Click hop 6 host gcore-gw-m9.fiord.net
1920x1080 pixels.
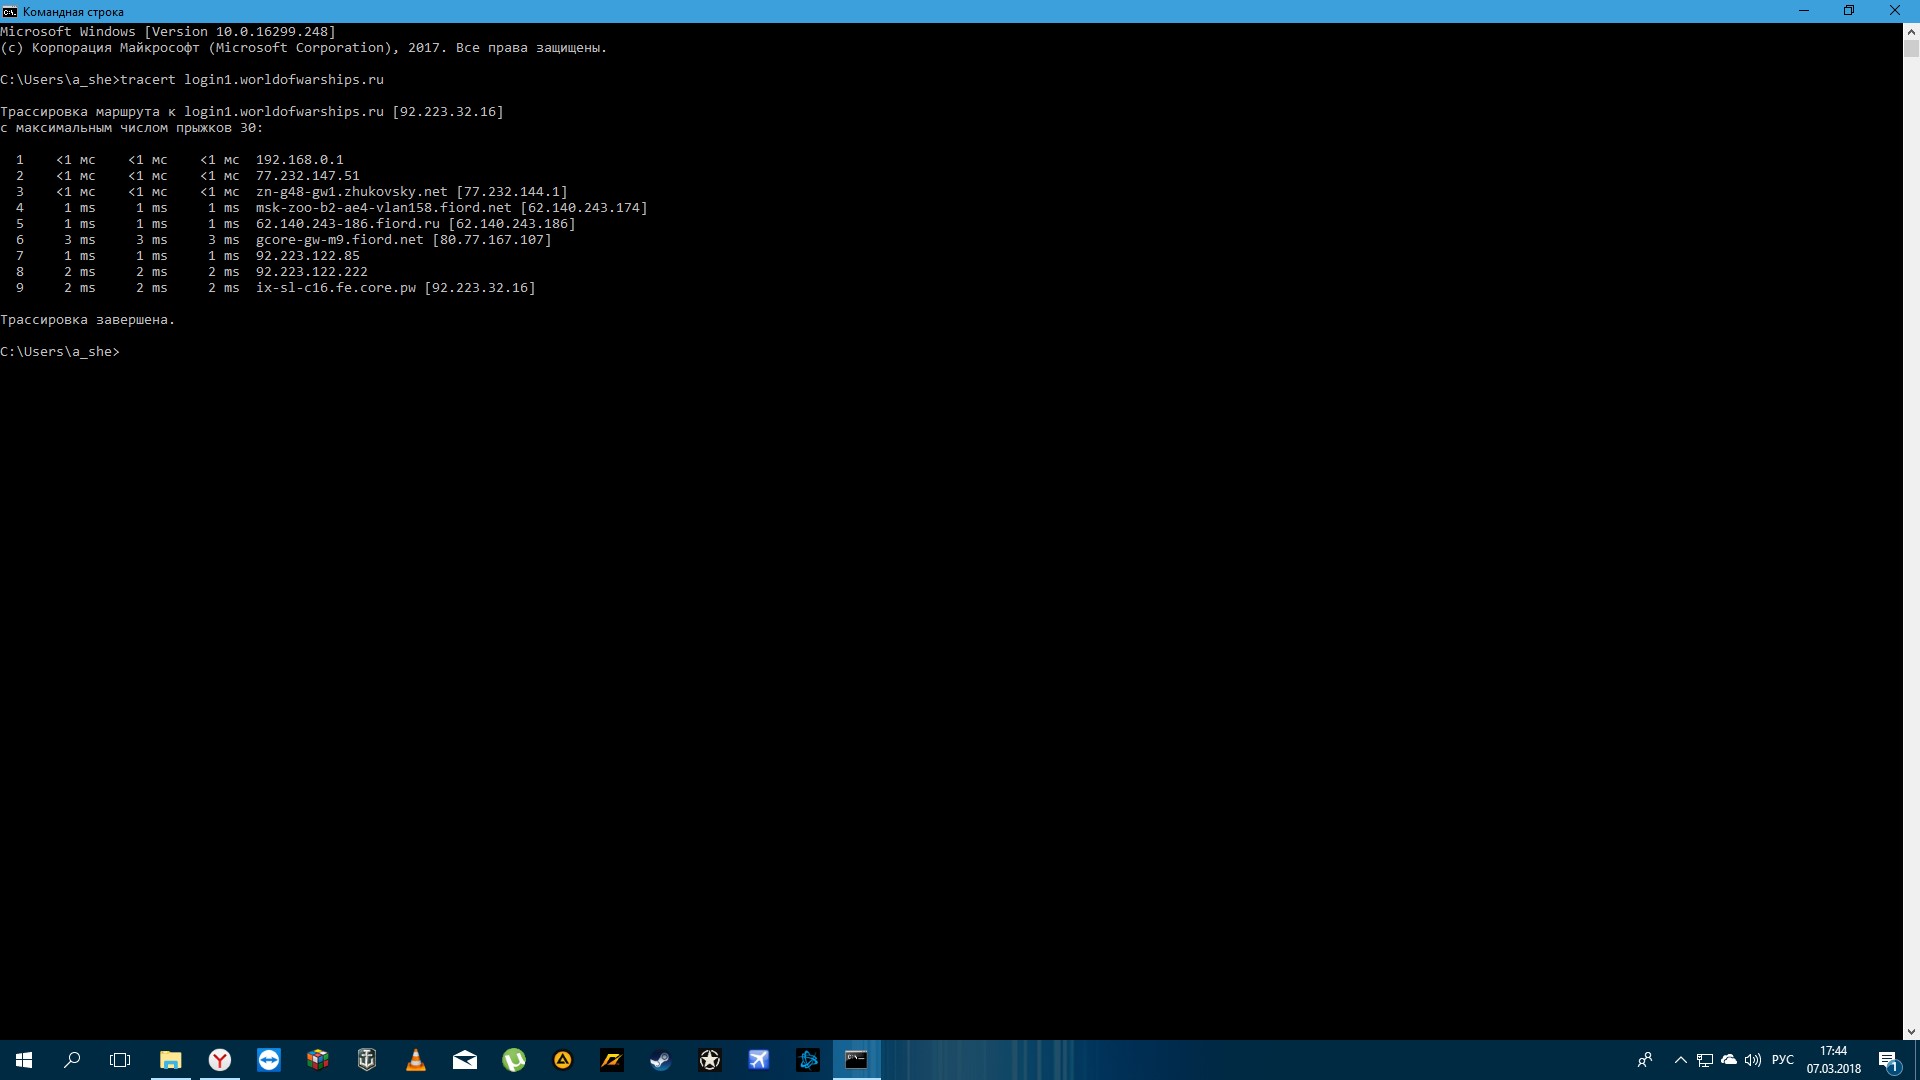pos(340,240)
